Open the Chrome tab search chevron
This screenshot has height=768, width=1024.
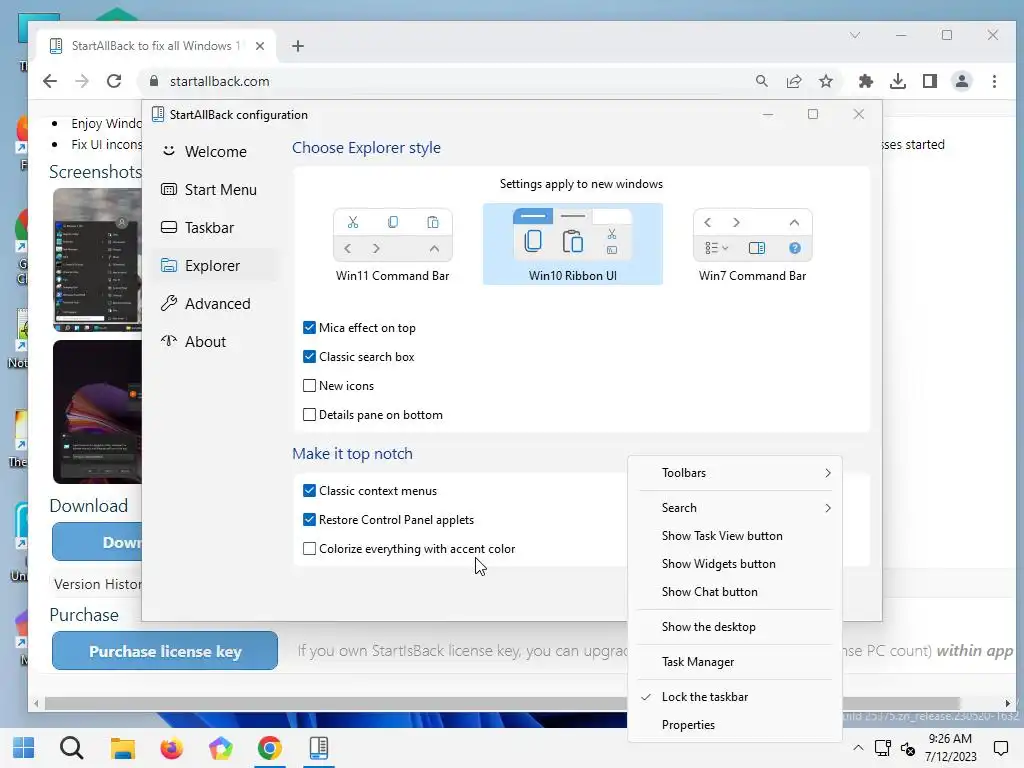pos(855,35)
